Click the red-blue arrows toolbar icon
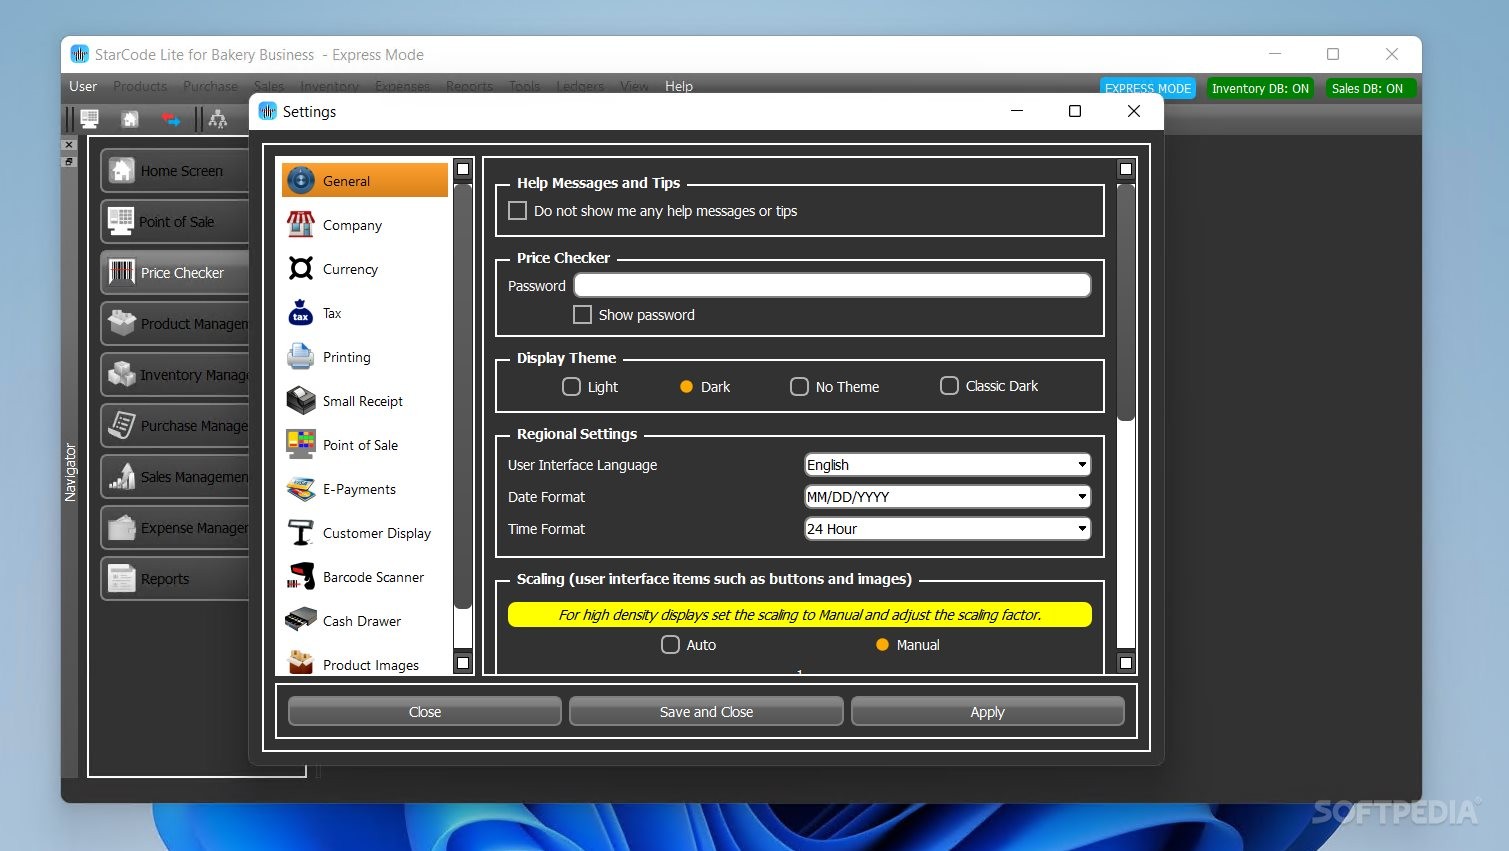1509x851 pixels. (171, 119)
